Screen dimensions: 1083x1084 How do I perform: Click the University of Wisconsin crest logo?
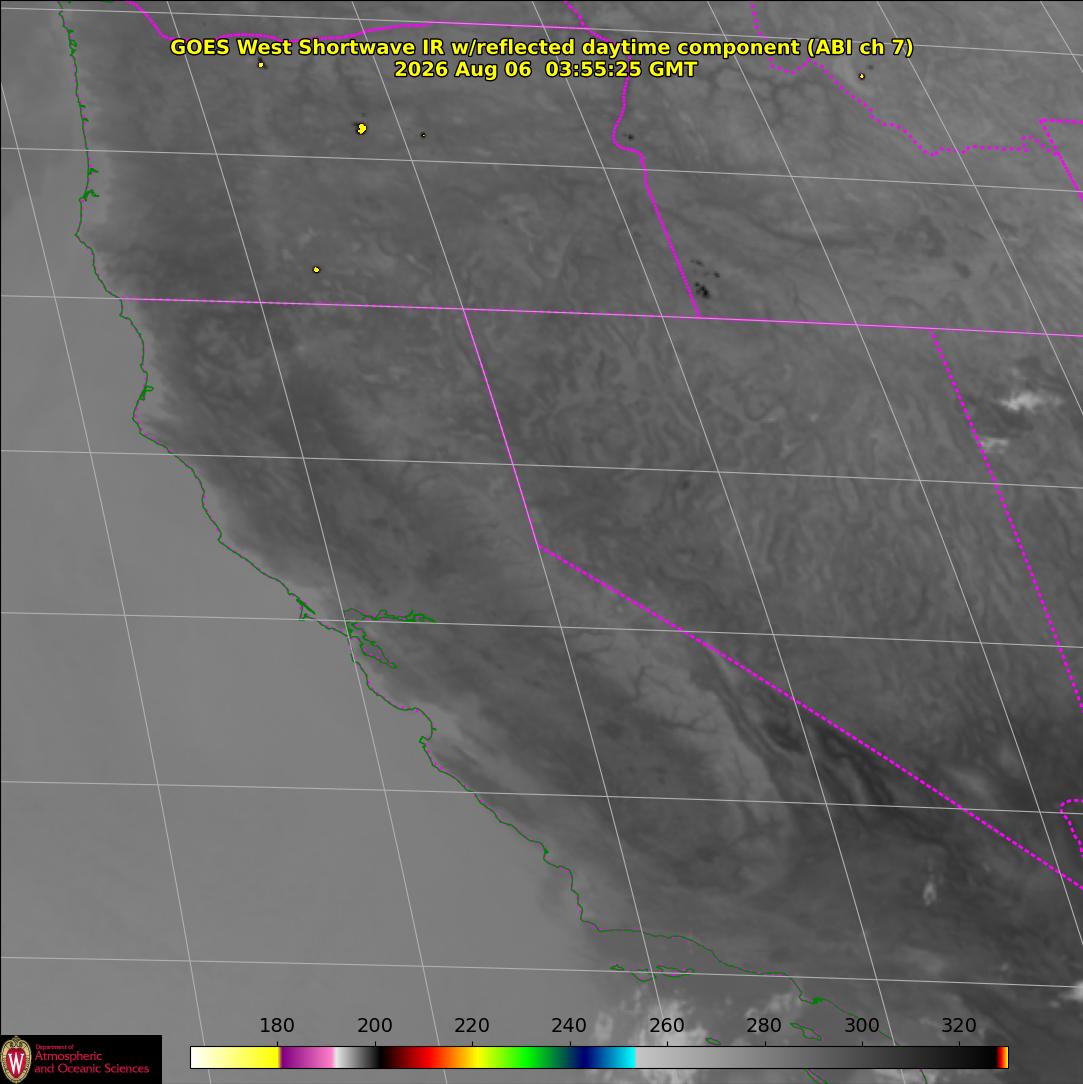click(x=15, y=1059)
